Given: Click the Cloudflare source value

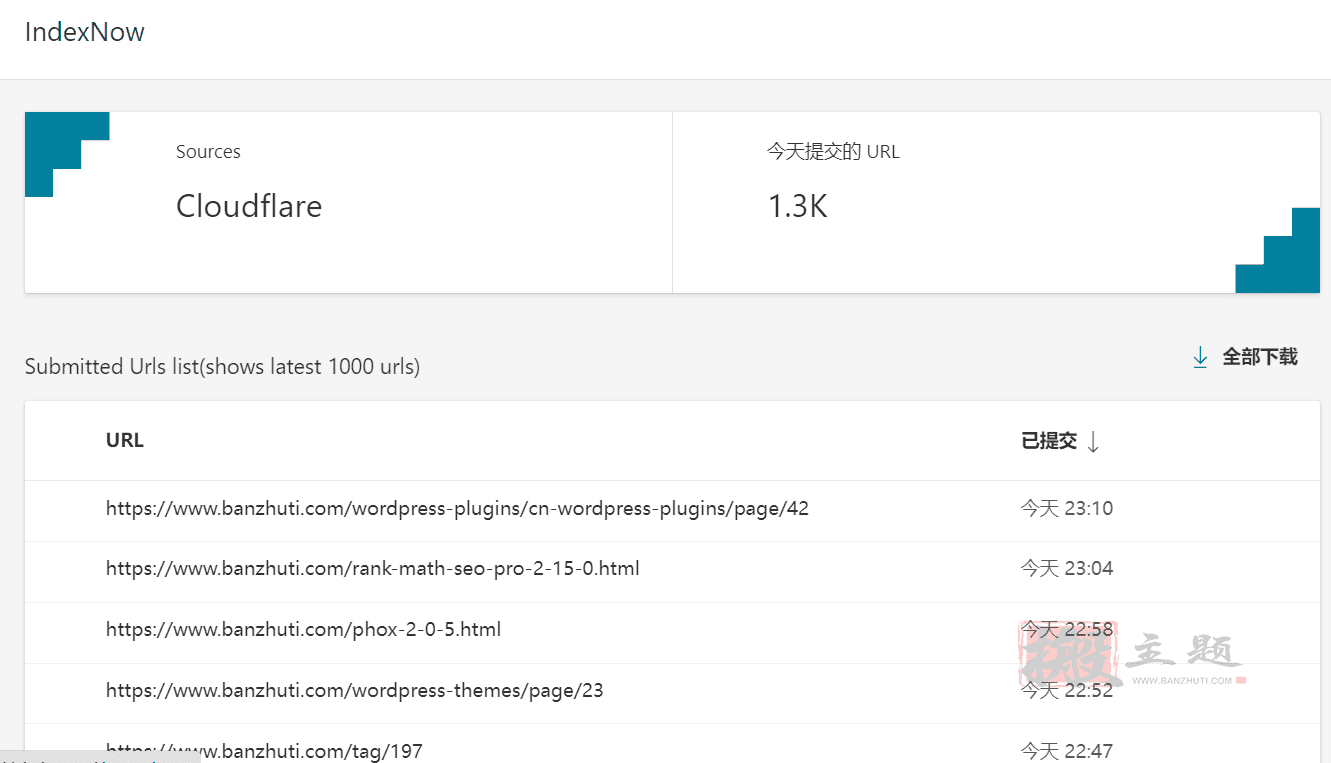Looking at the screenshot, I should (x=249, y=206).
